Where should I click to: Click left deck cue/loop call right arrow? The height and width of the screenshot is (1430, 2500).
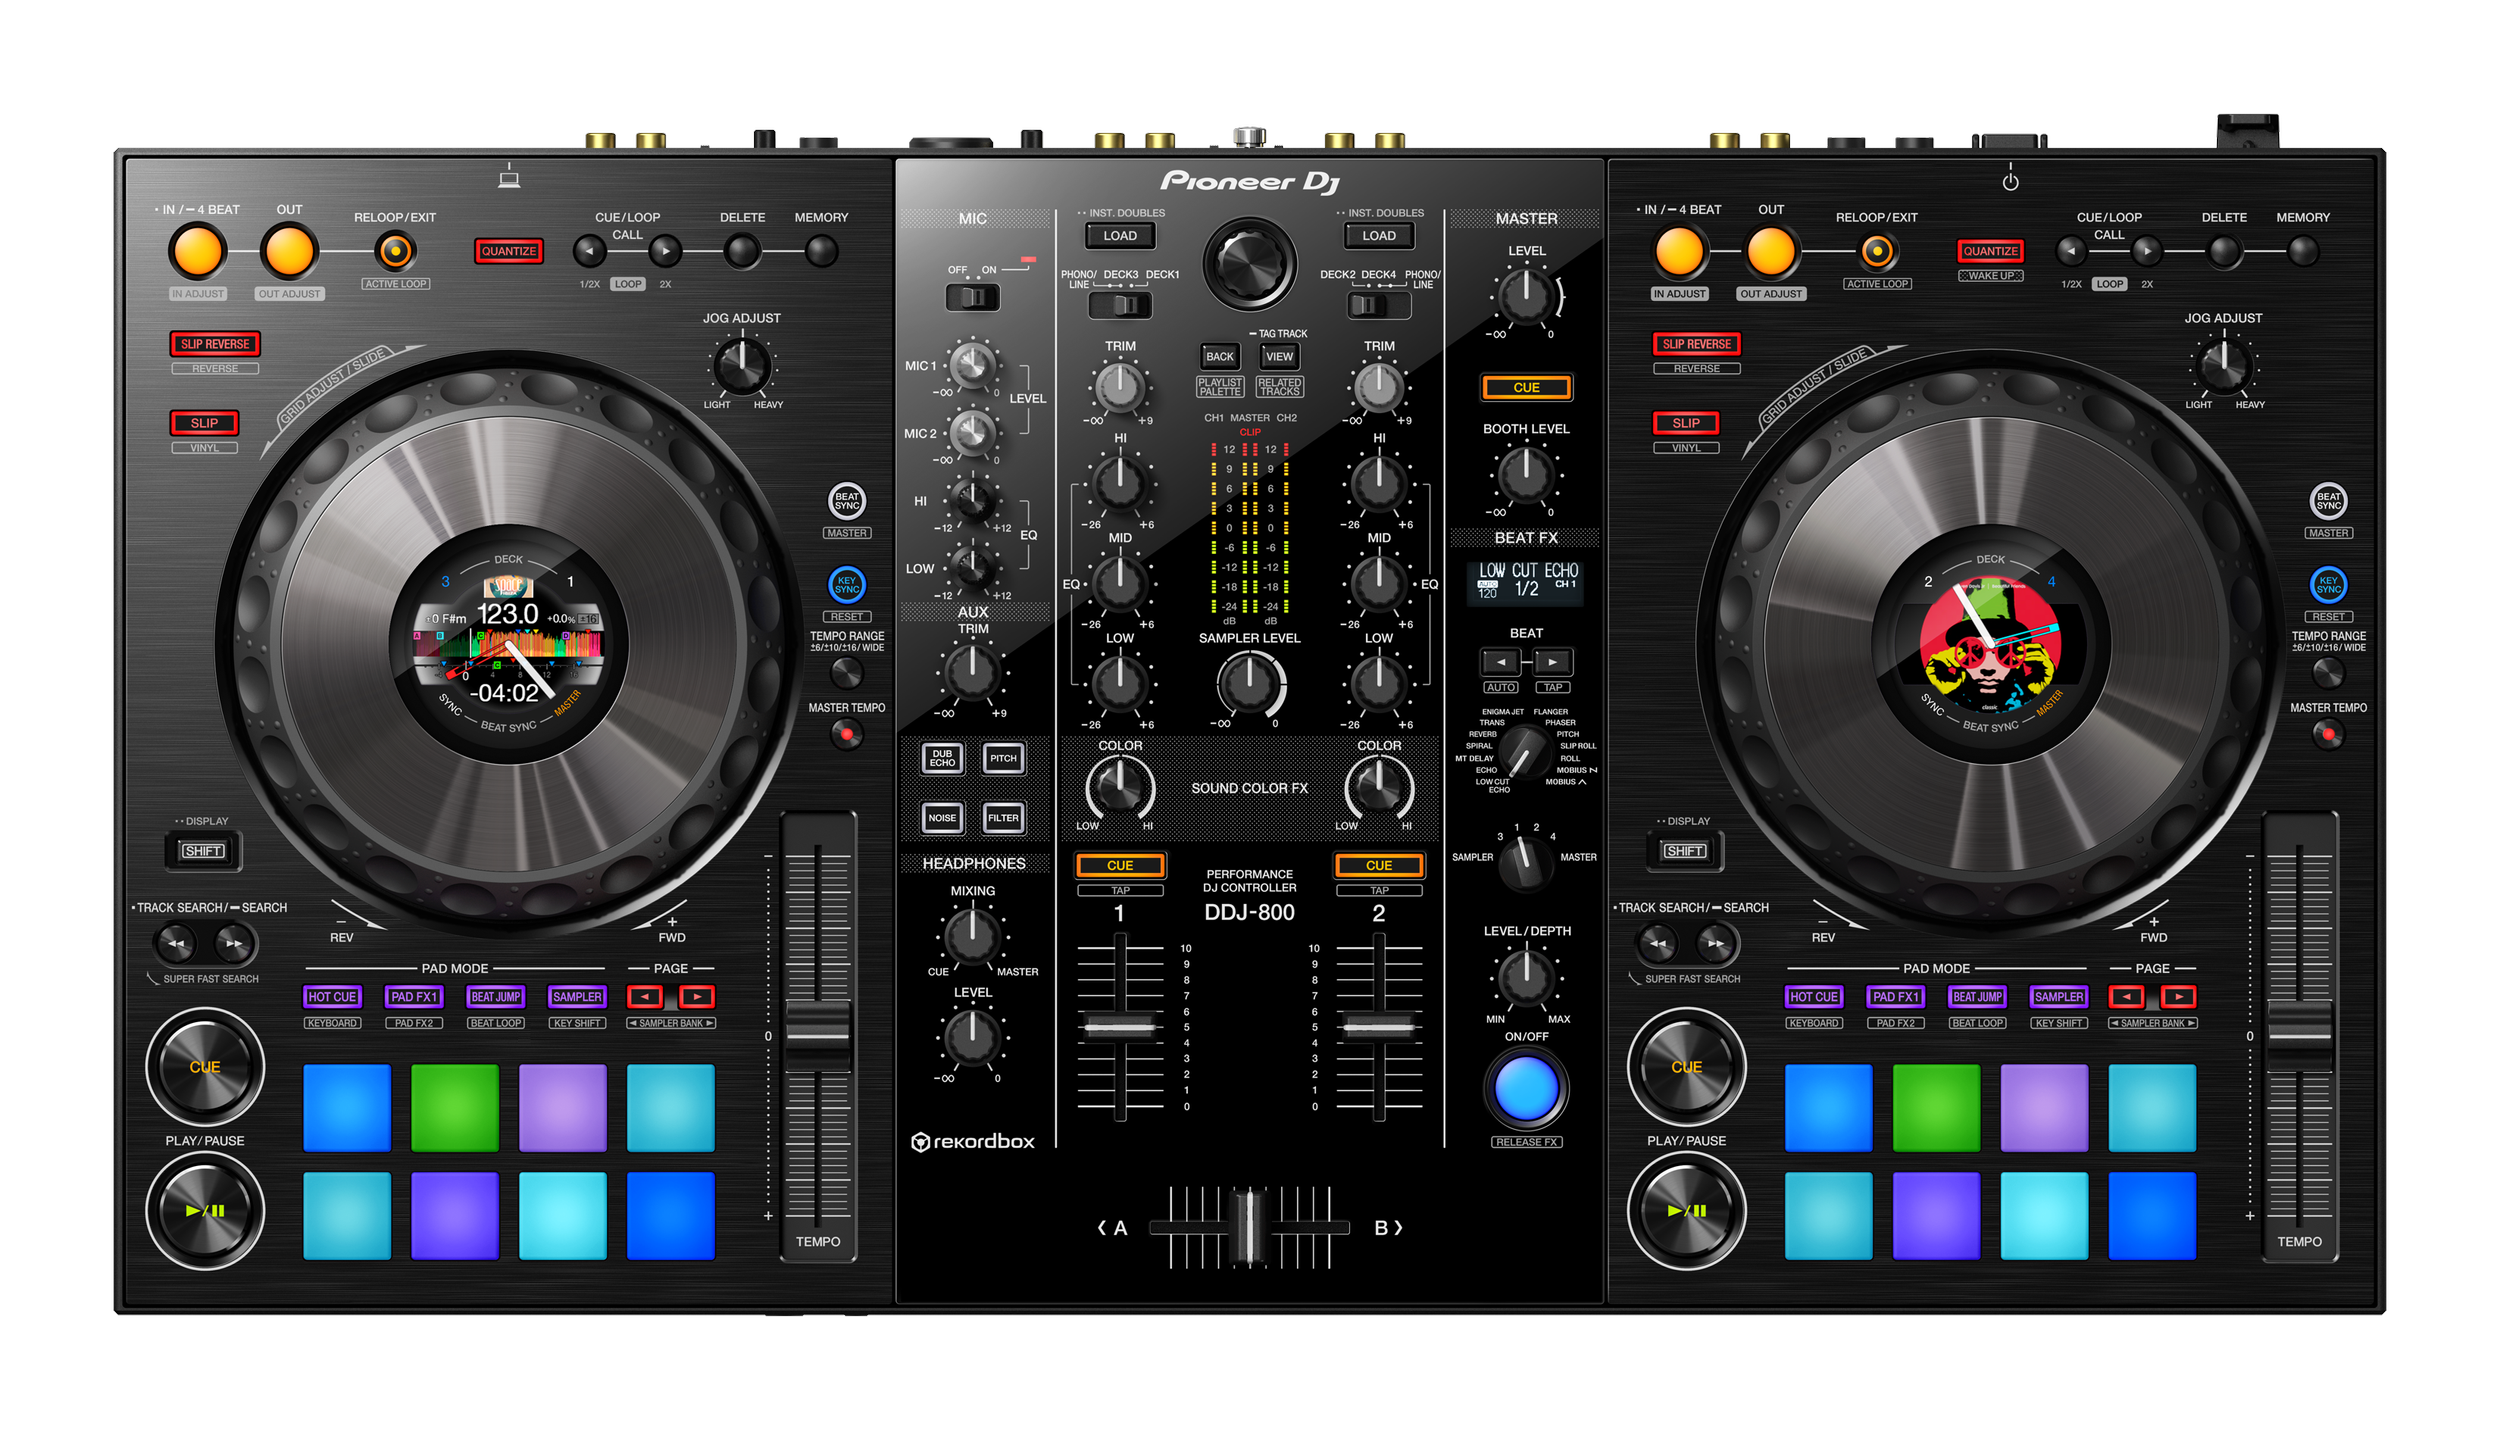[666, 251]
